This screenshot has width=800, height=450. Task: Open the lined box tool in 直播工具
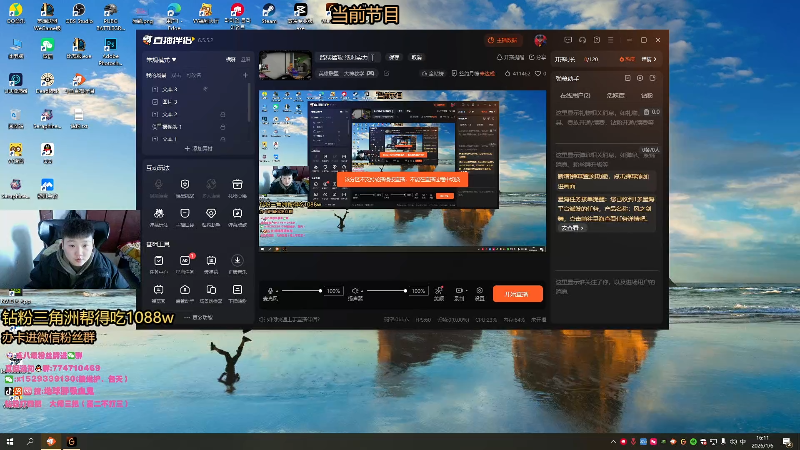[x=237, y=290]
